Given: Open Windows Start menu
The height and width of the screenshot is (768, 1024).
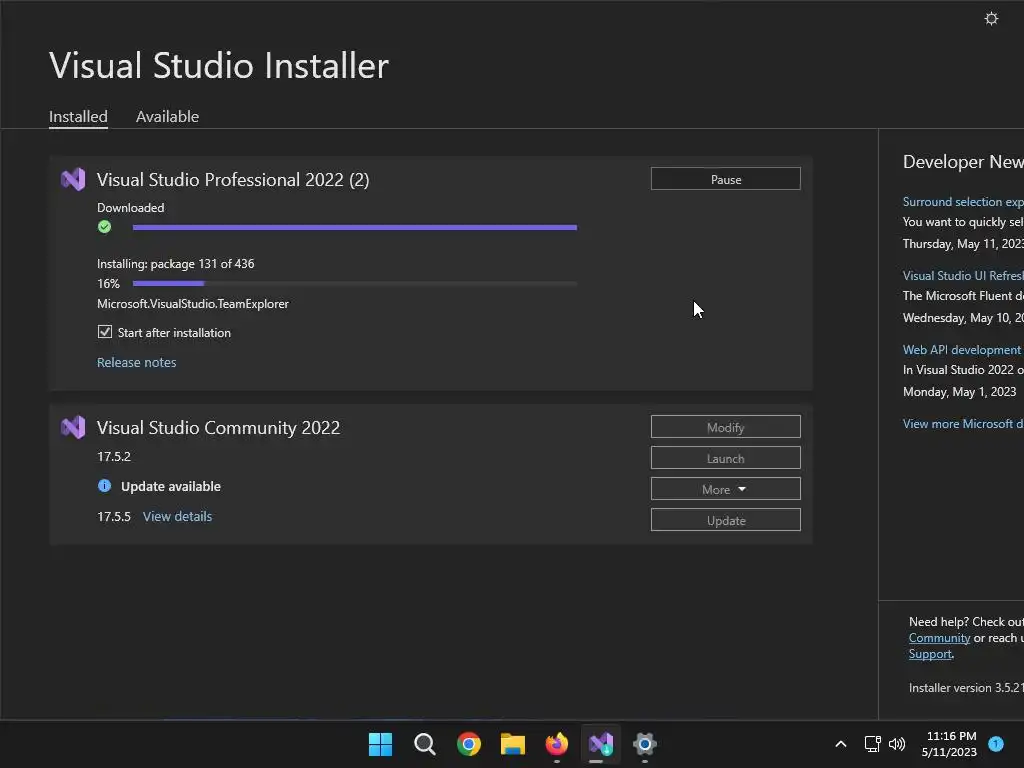Looking at the screenshot, I should tap(380, 744).
